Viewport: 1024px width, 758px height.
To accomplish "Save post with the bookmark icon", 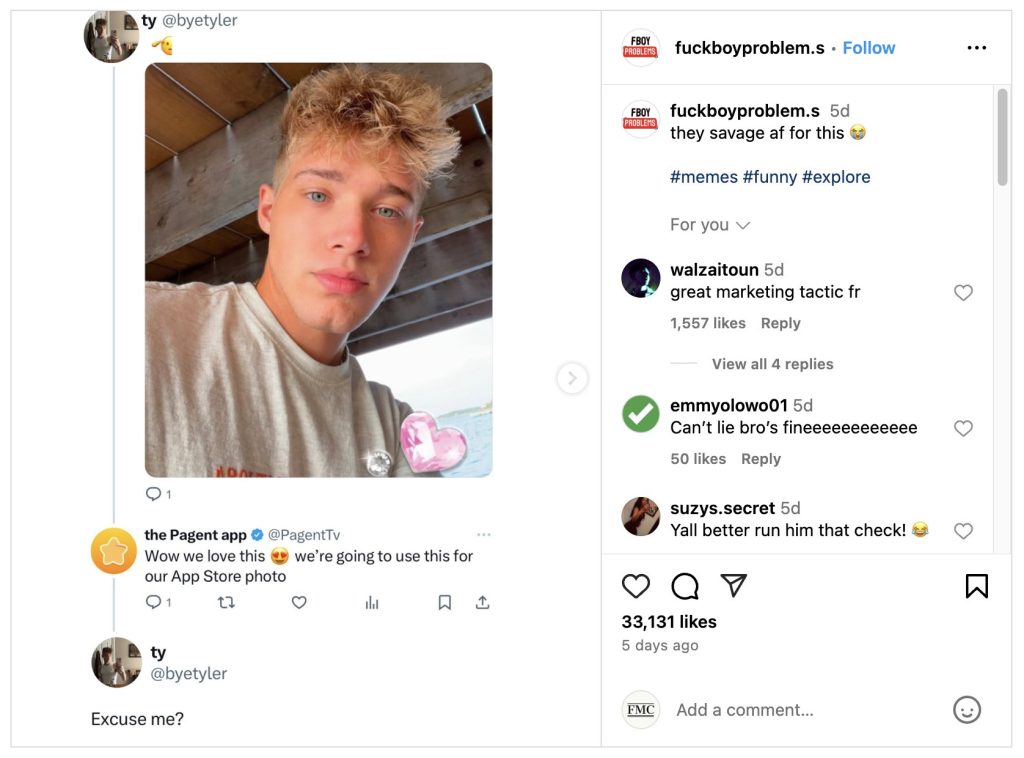I will coord(976,586).
